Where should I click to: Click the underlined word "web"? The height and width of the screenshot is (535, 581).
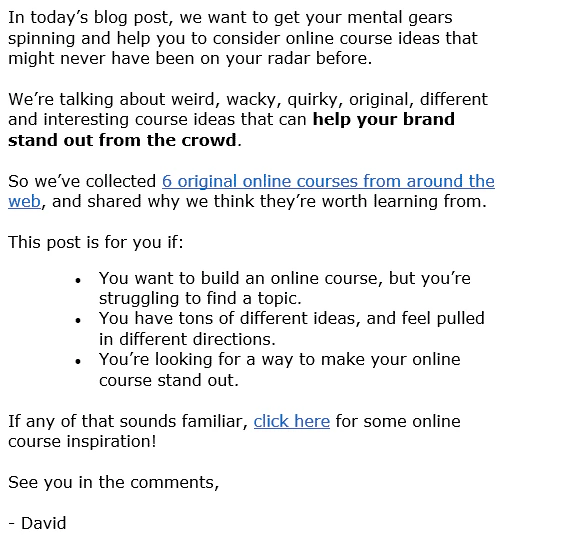(24, 202)
